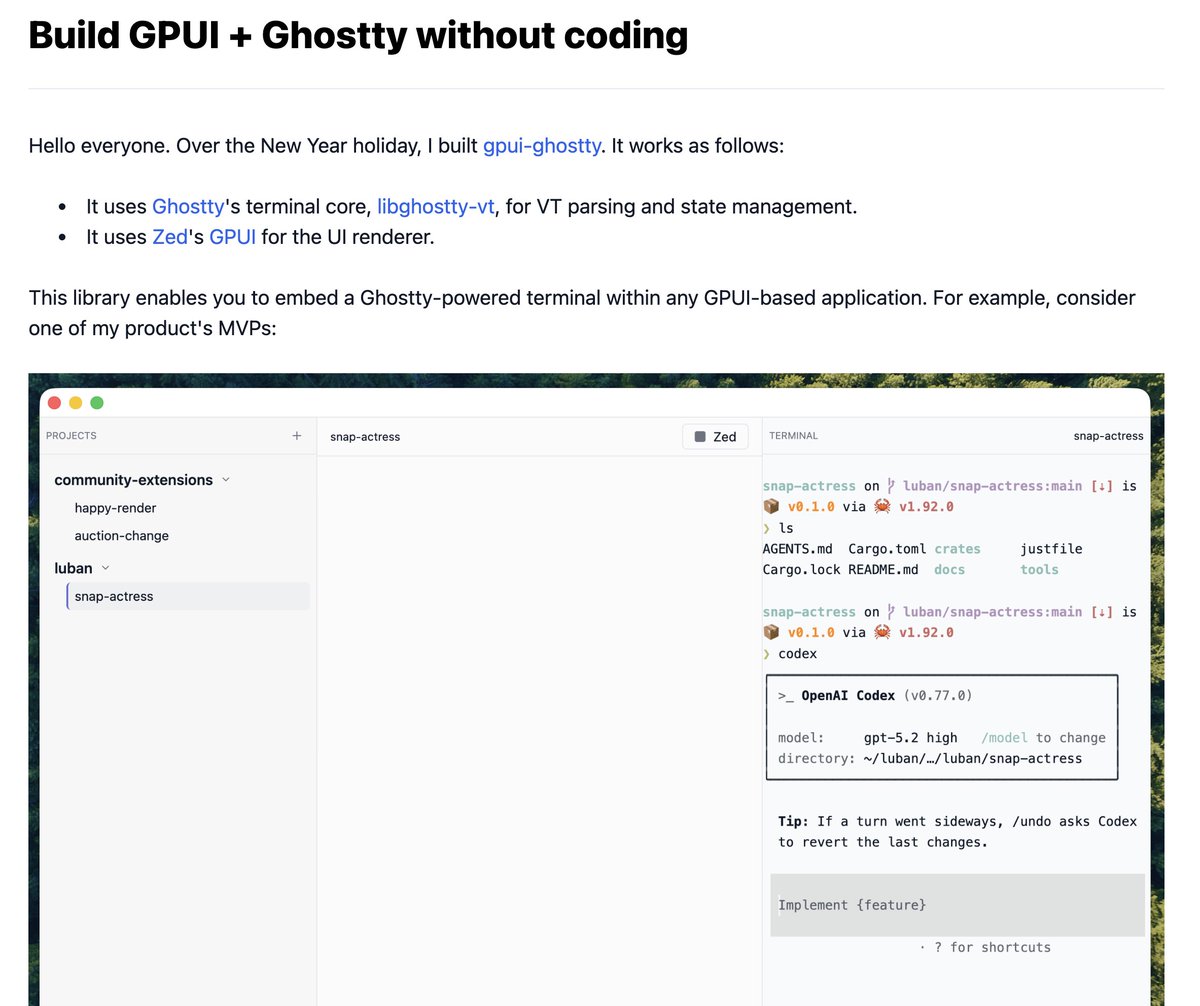1200x1006 pixels.
Task: Click snap-actress label in terminal header
Action: click(1108, 436)
